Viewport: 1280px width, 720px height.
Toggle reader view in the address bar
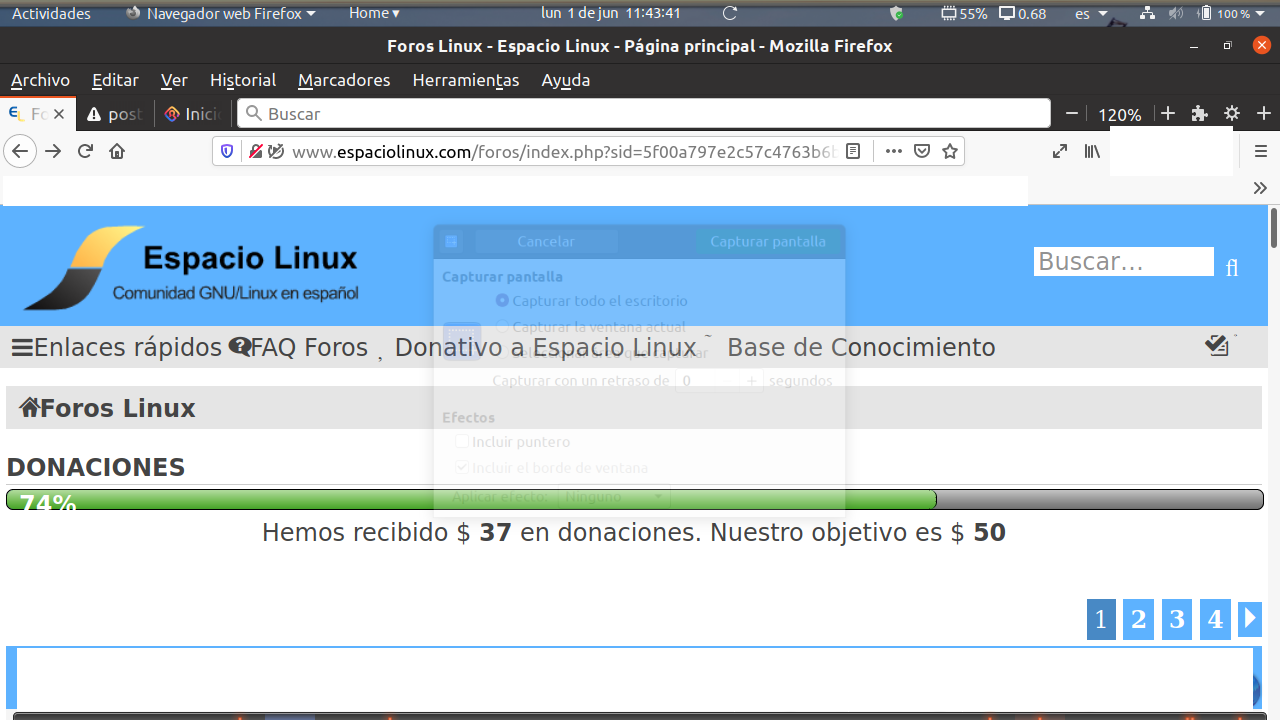pyautogui.click(x=853, y=151)
